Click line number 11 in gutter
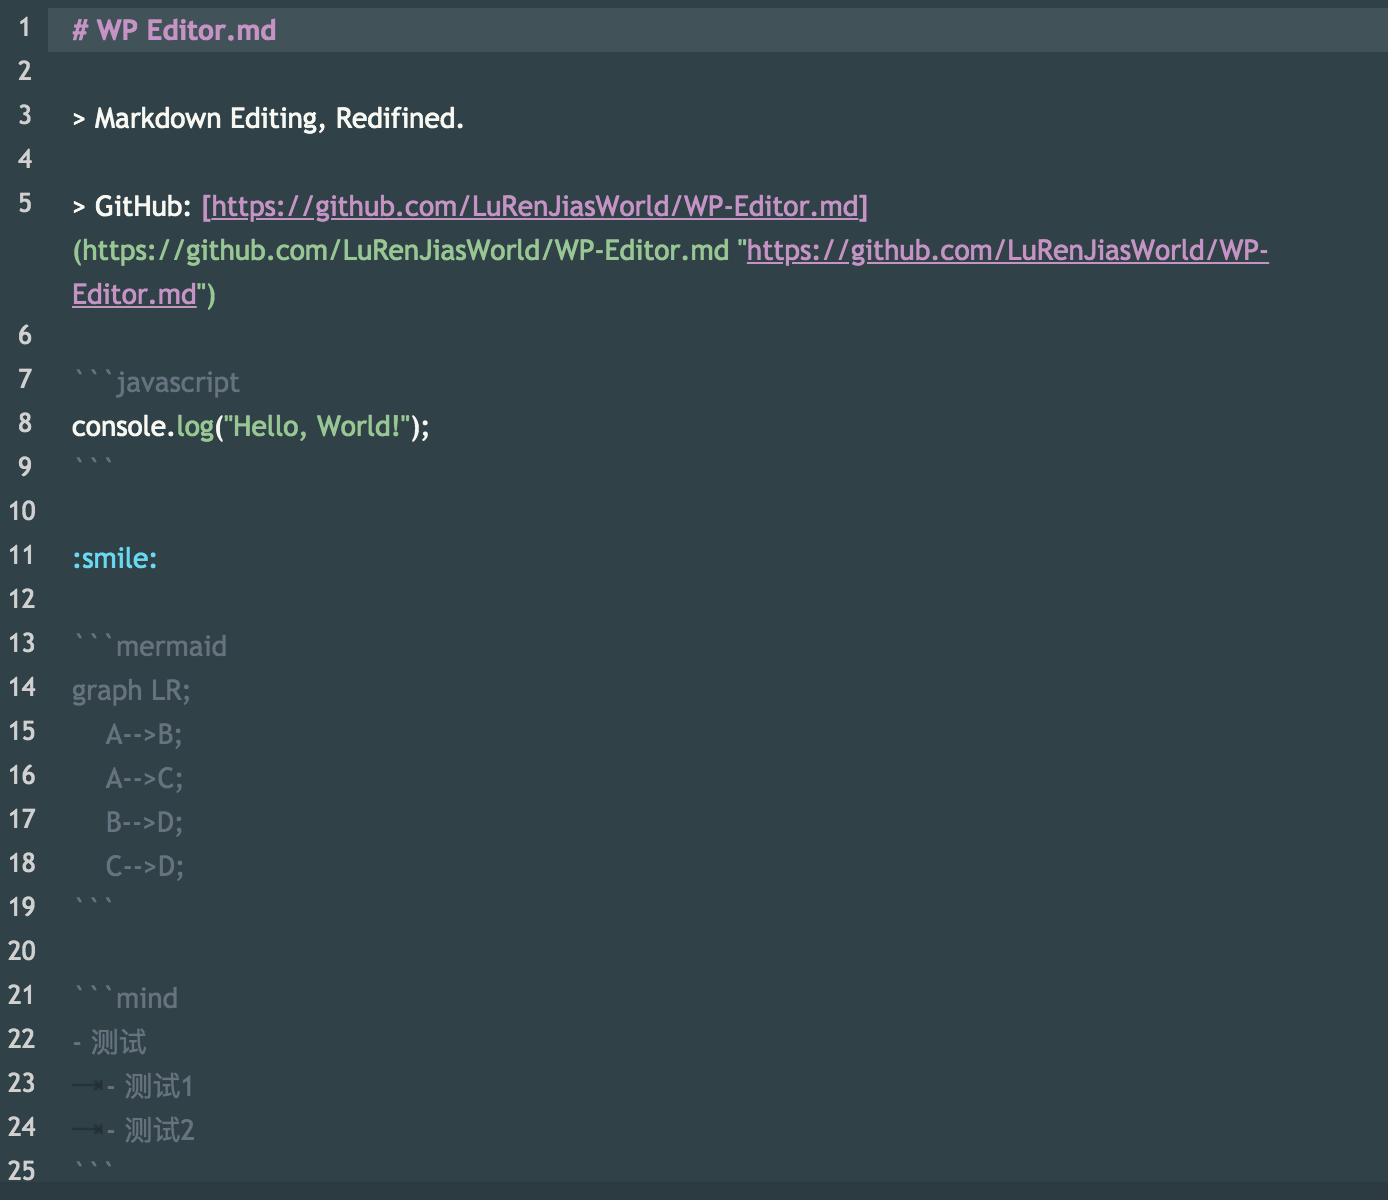The height and width of the screenshot is (1200, 1388). [x=21, y=555]
